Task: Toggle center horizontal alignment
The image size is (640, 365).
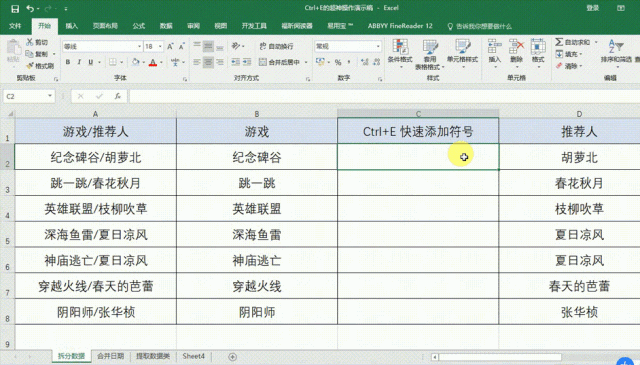Action: point(208,62)
